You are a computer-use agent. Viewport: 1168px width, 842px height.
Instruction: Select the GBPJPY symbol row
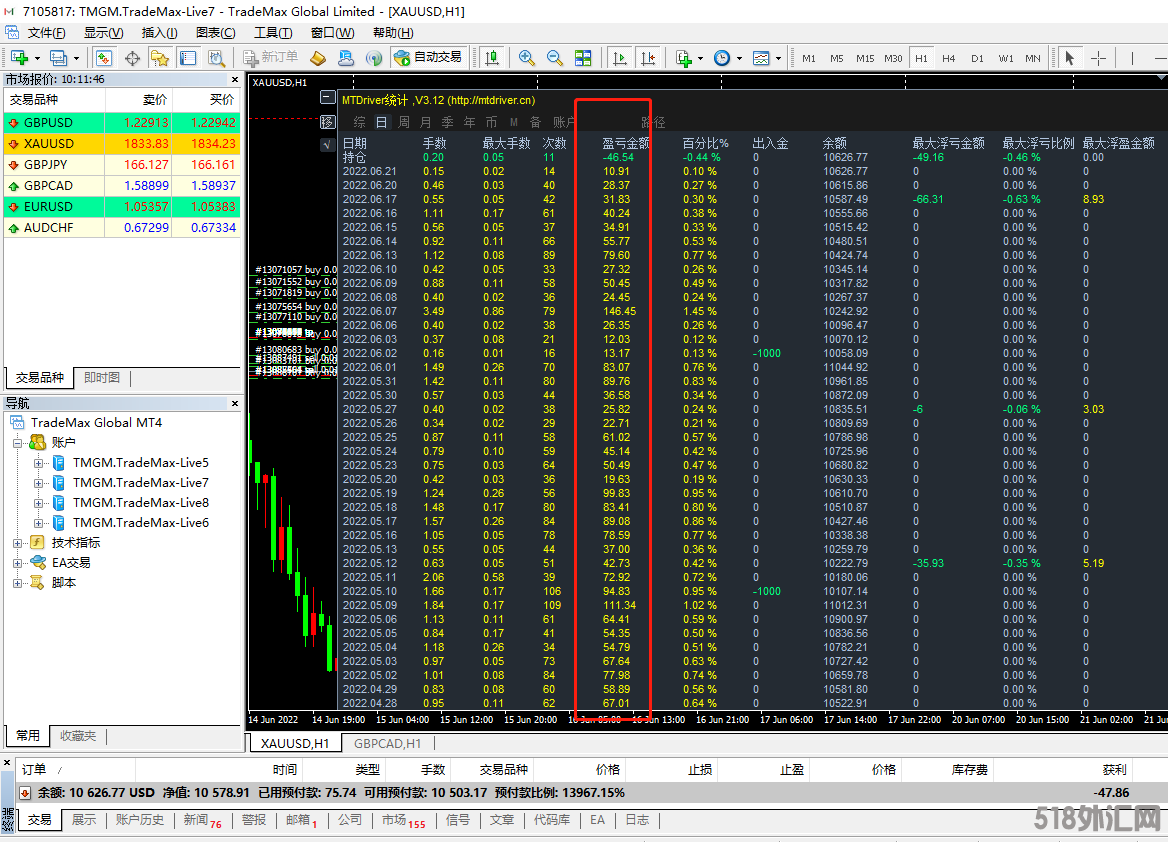coord(123,165)
